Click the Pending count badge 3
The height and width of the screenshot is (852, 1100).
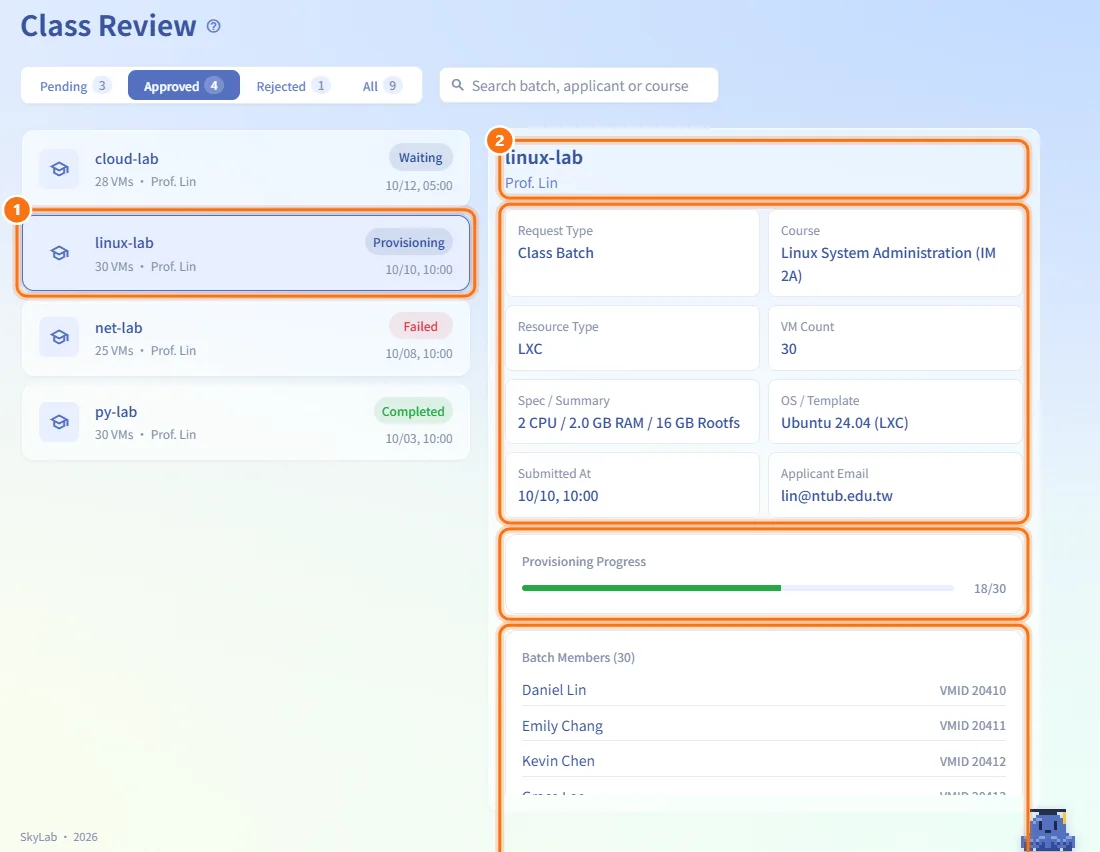point(102,86)
